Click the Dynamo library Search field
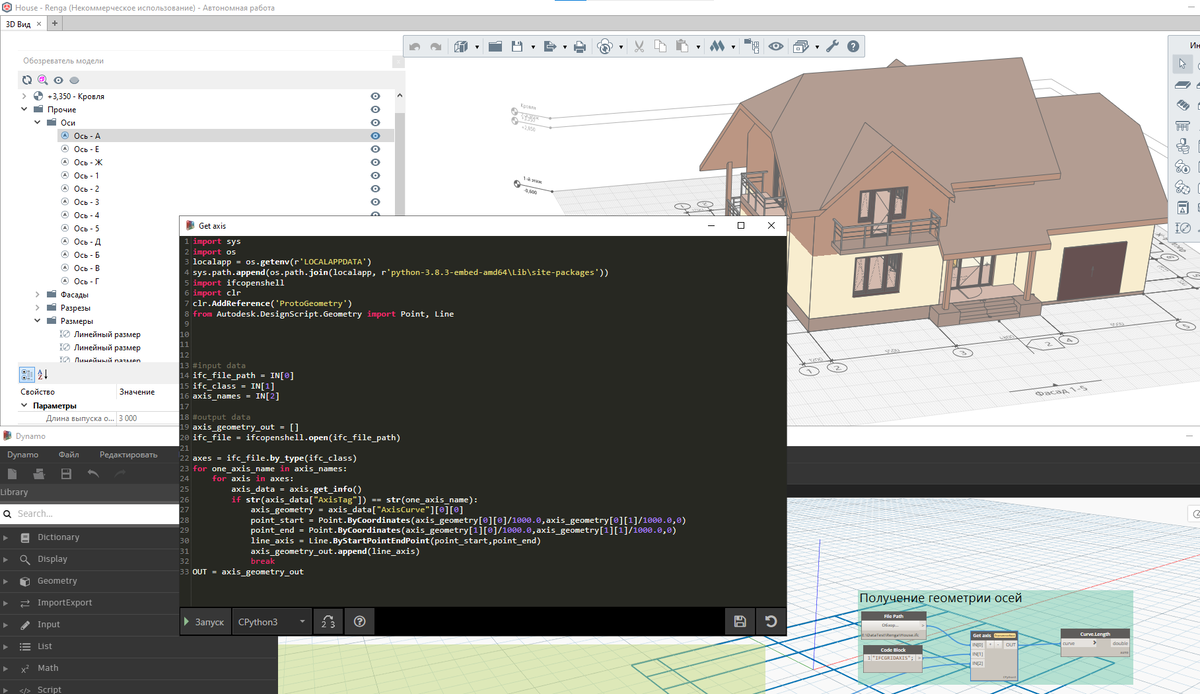The height and width of the screenshot is (694, 1200). (89, 513)
